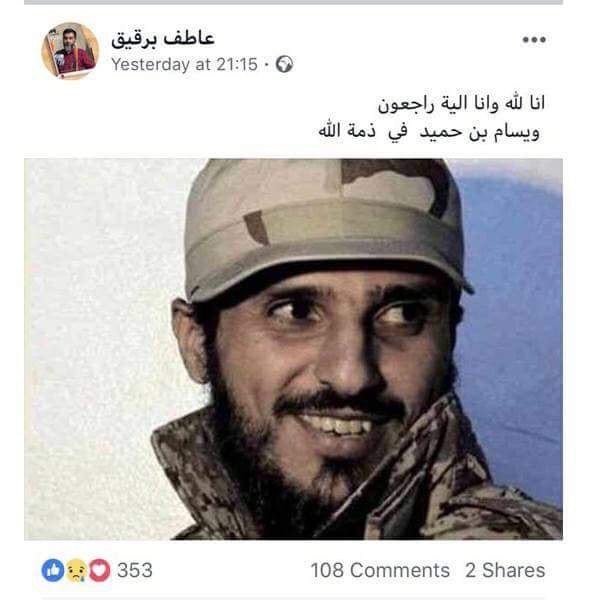Click the blue thumbs-up Like reaction icon
The image size is (600, 600).
tap(53, 570)
